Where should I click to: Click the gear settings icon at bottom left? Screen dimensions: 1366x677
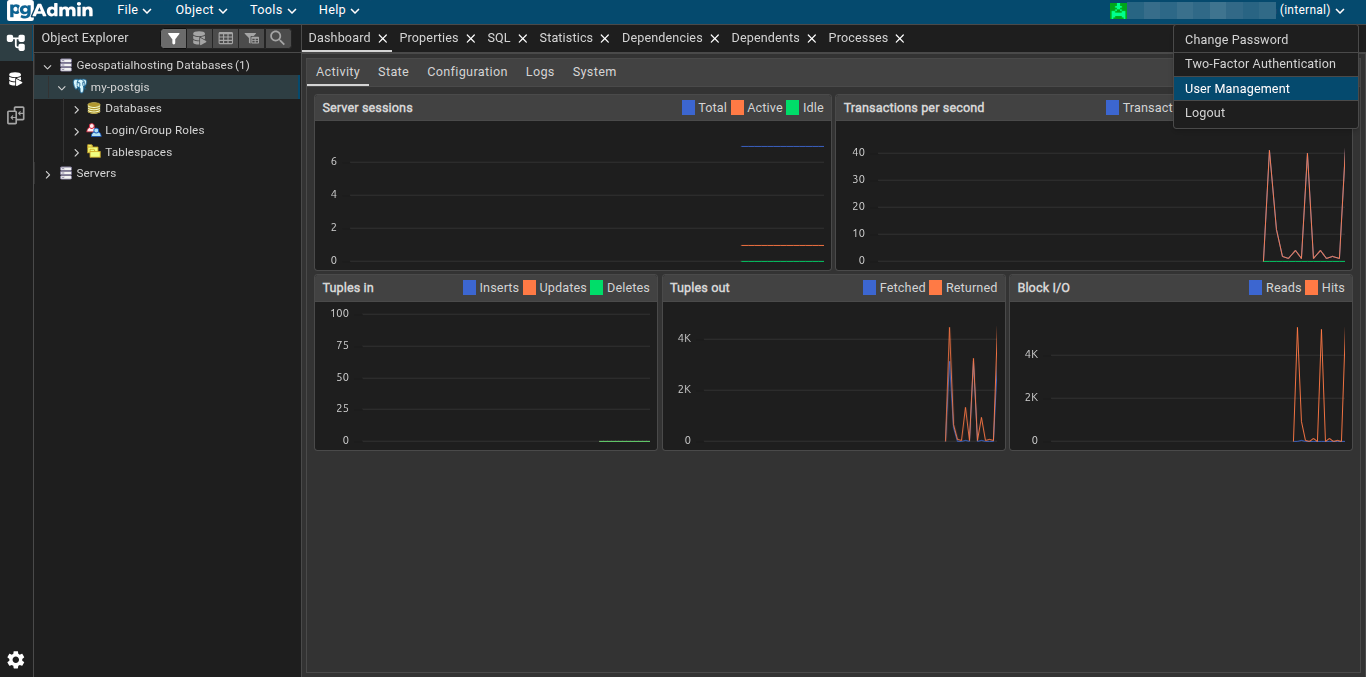(x=16, y=660)
